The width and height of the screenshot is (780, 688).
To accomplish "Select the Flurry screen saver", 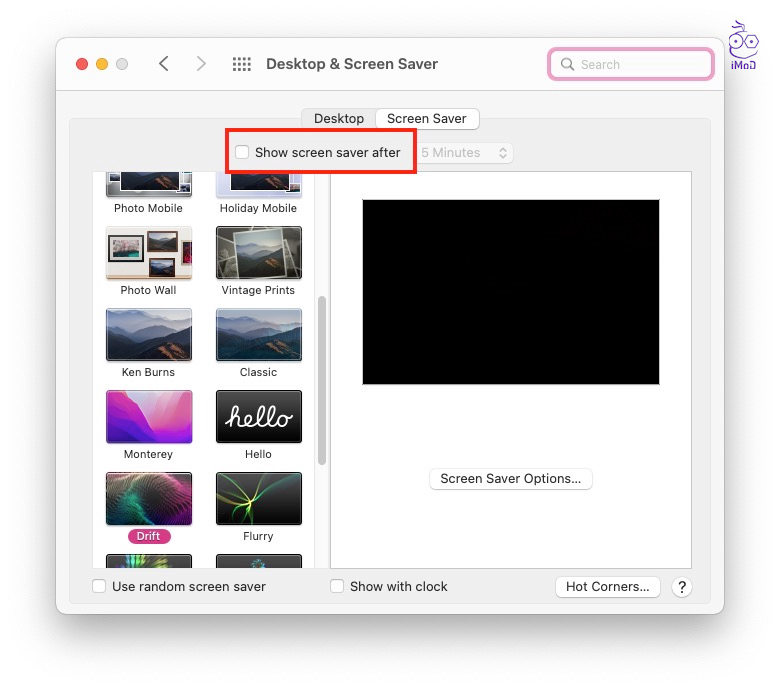I will coord(258,499).
